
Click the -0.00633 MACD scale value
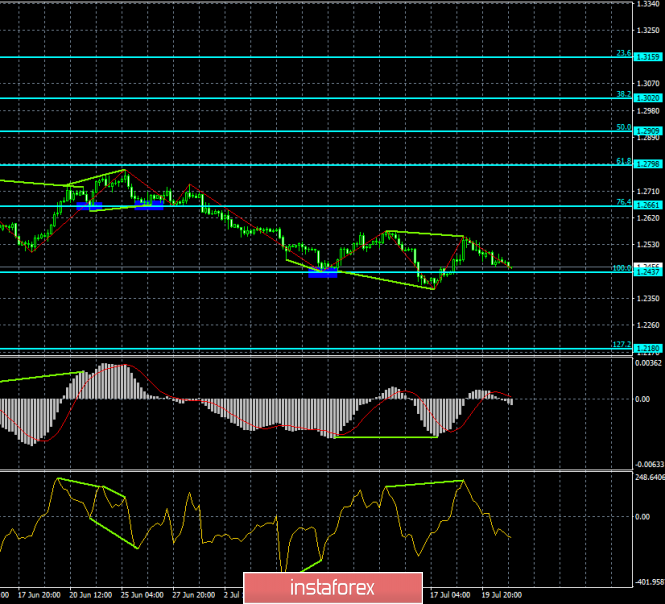pyautogui.click(x=648, y=464)
